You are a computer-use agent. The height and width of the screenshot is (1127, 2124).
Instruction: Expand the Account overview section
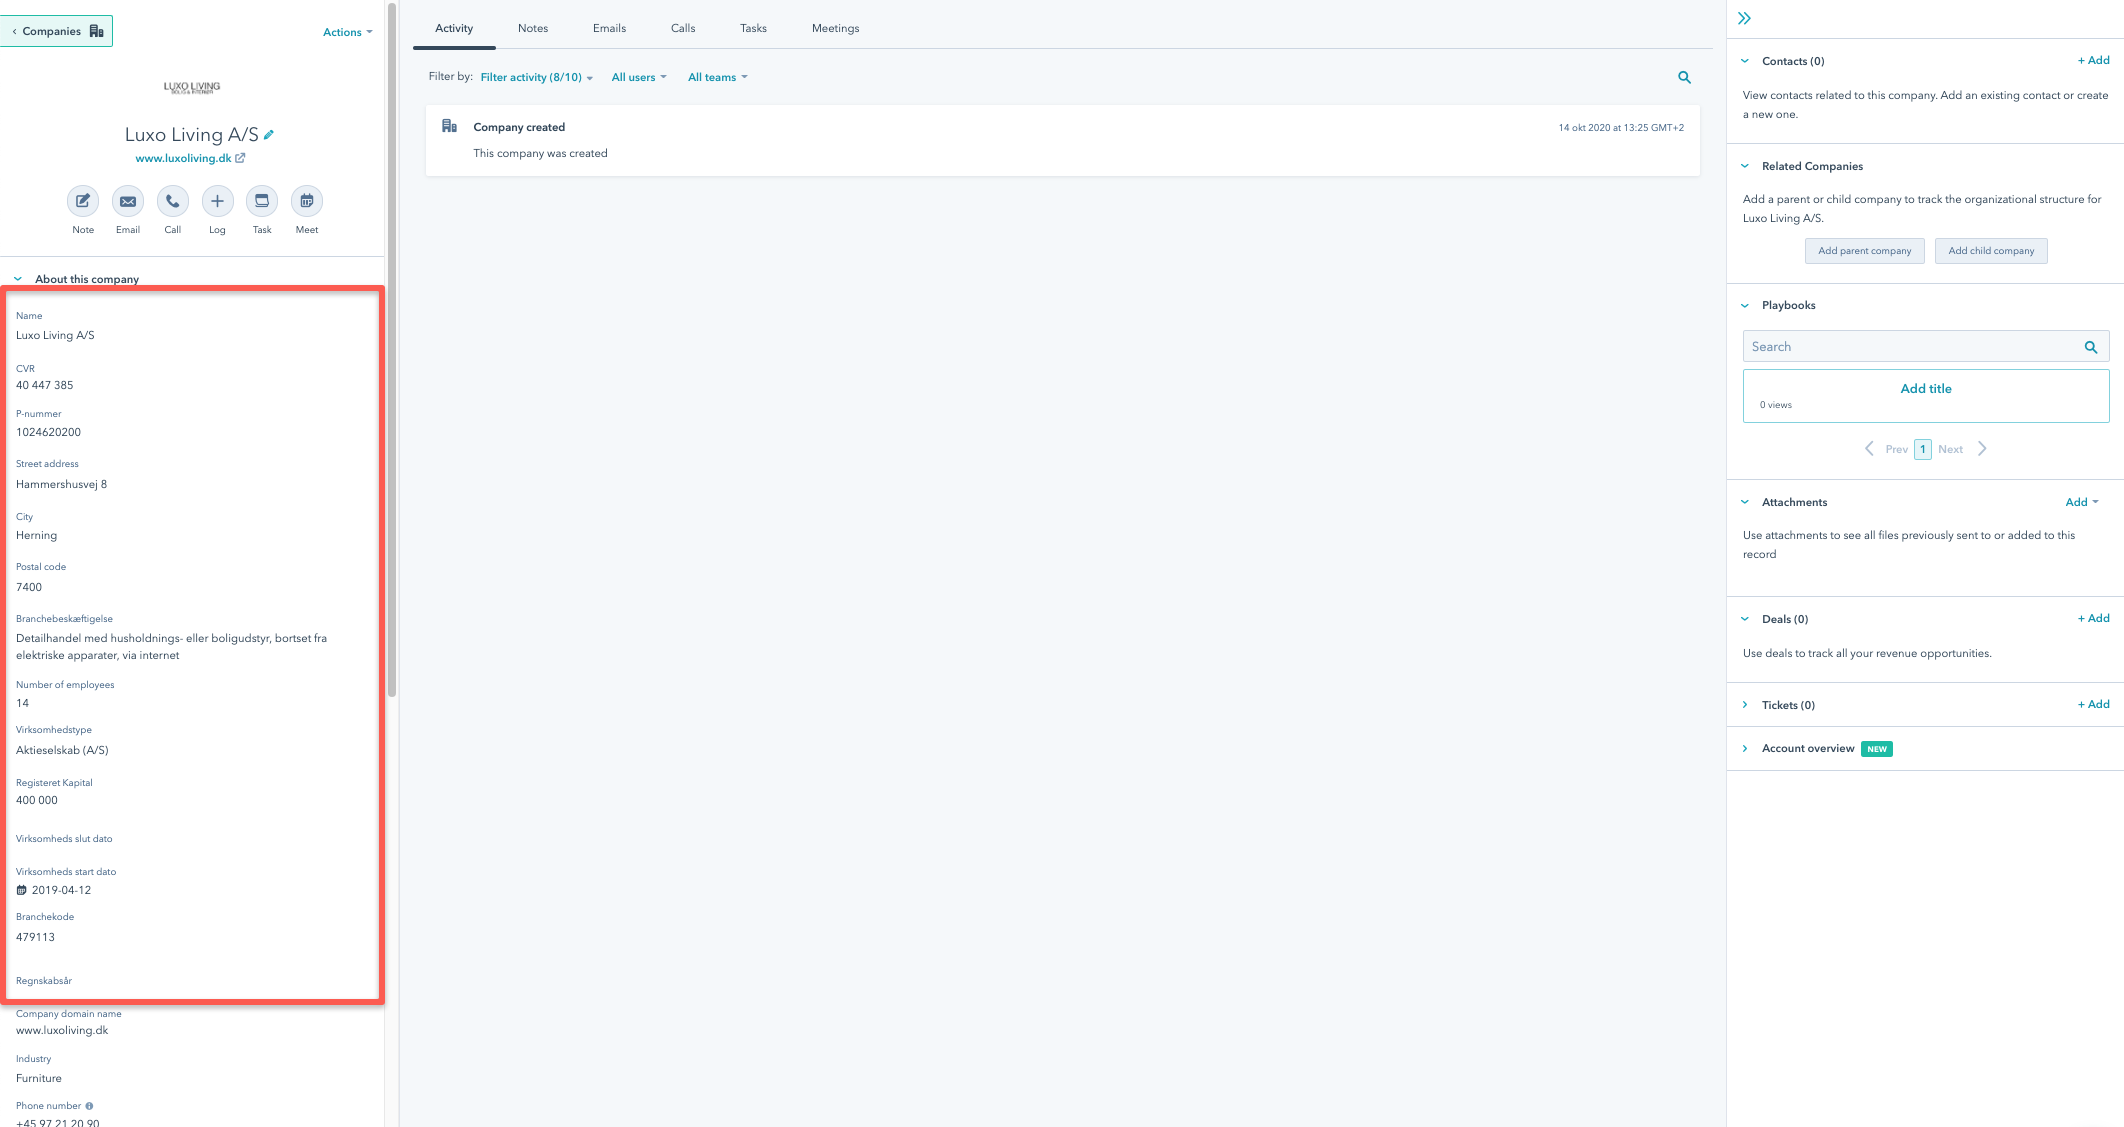coord(1745,748)
